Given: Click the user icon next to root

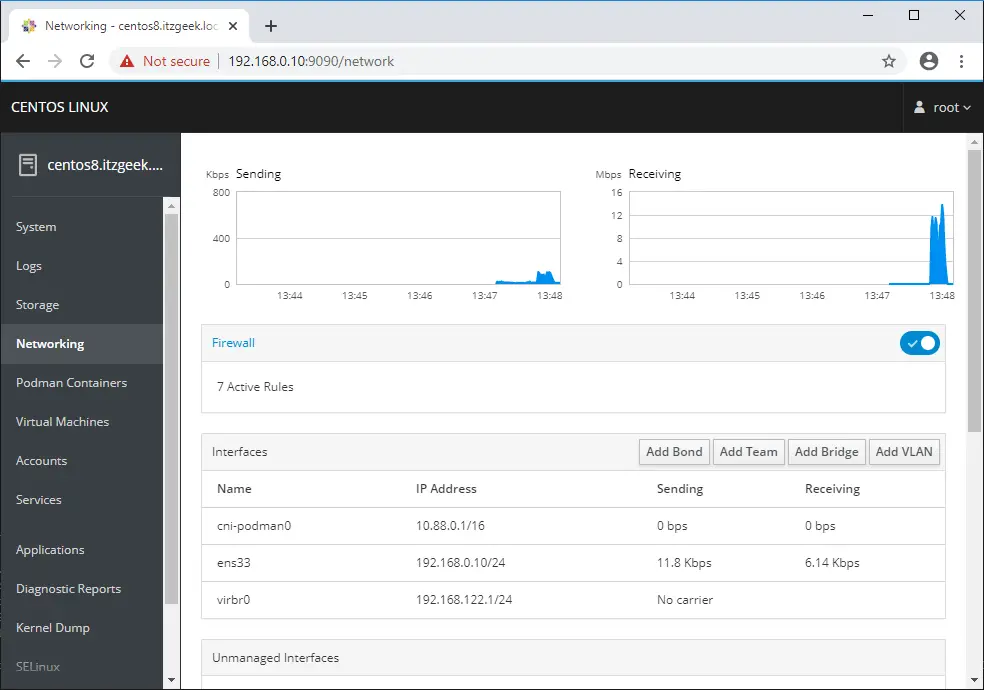Looking at the screenshot, I should click(919, 107).
